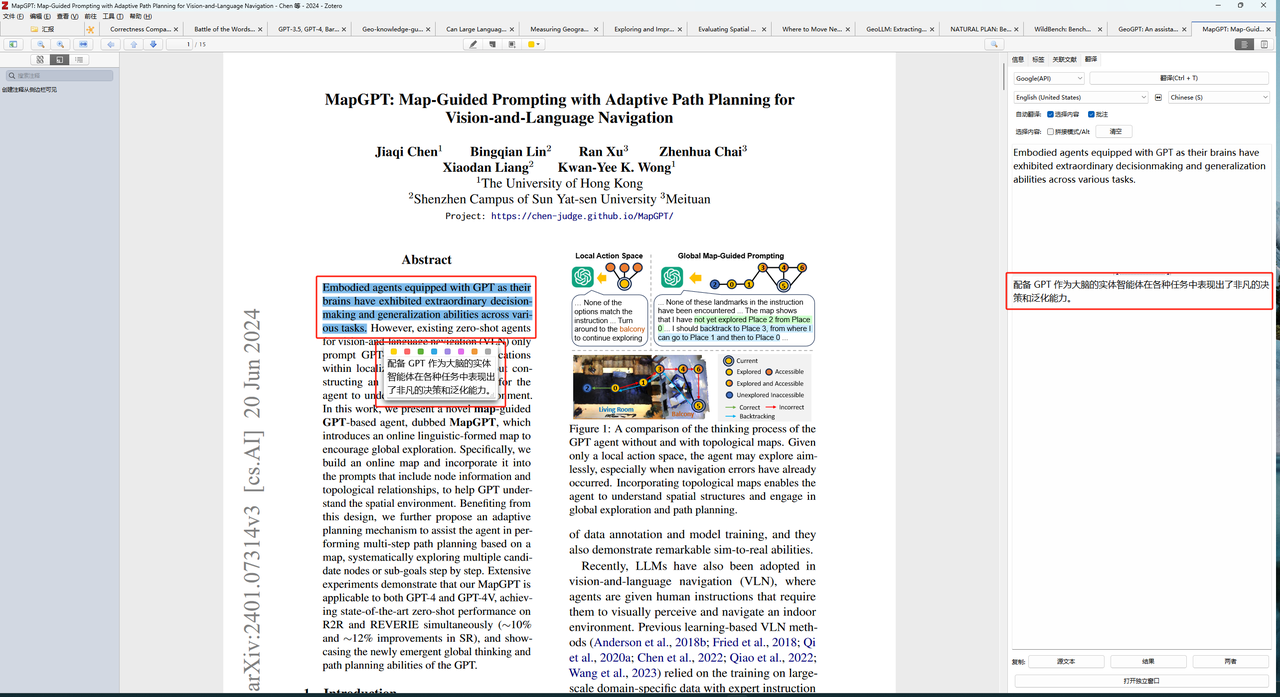Screen dimensions: 1280x697
Task: Fit PDF page to width
Action: click(83, 44)
